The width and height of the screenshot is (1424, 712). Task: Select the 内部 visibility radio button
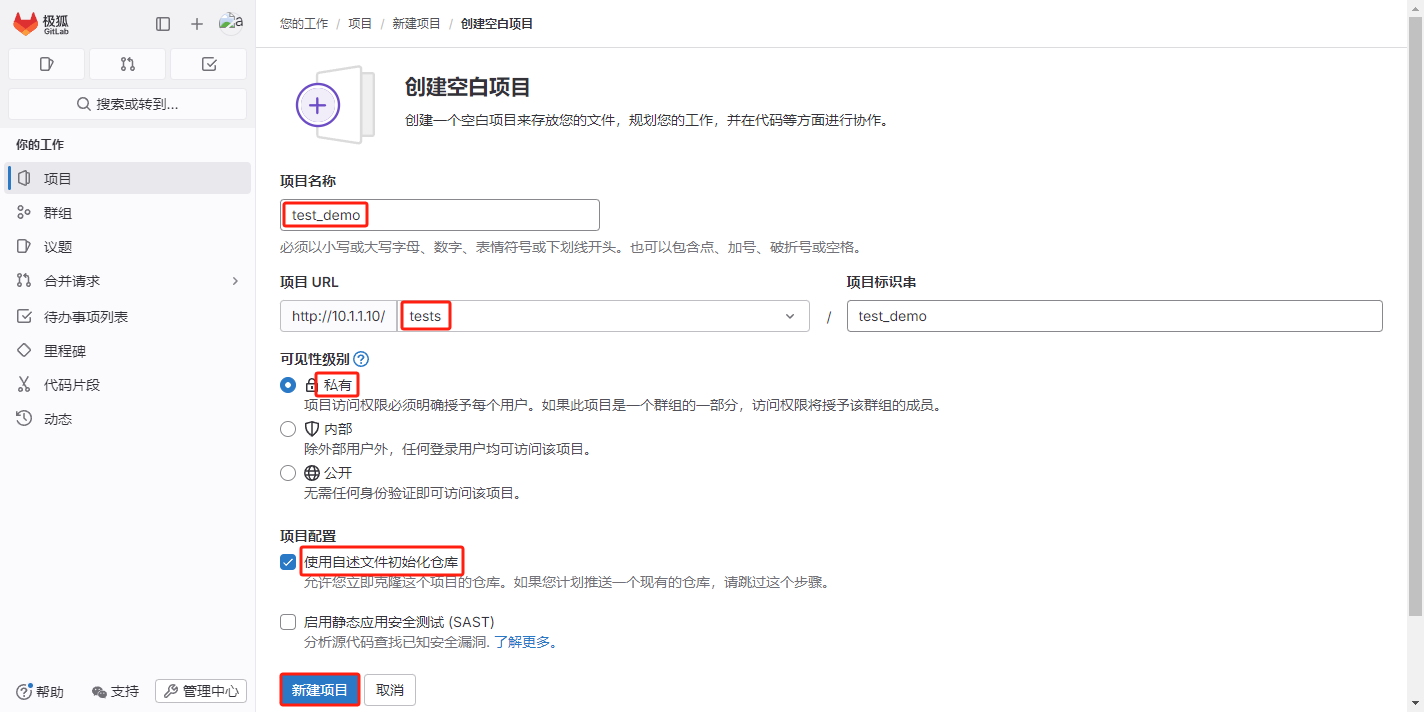coord(288,429)
